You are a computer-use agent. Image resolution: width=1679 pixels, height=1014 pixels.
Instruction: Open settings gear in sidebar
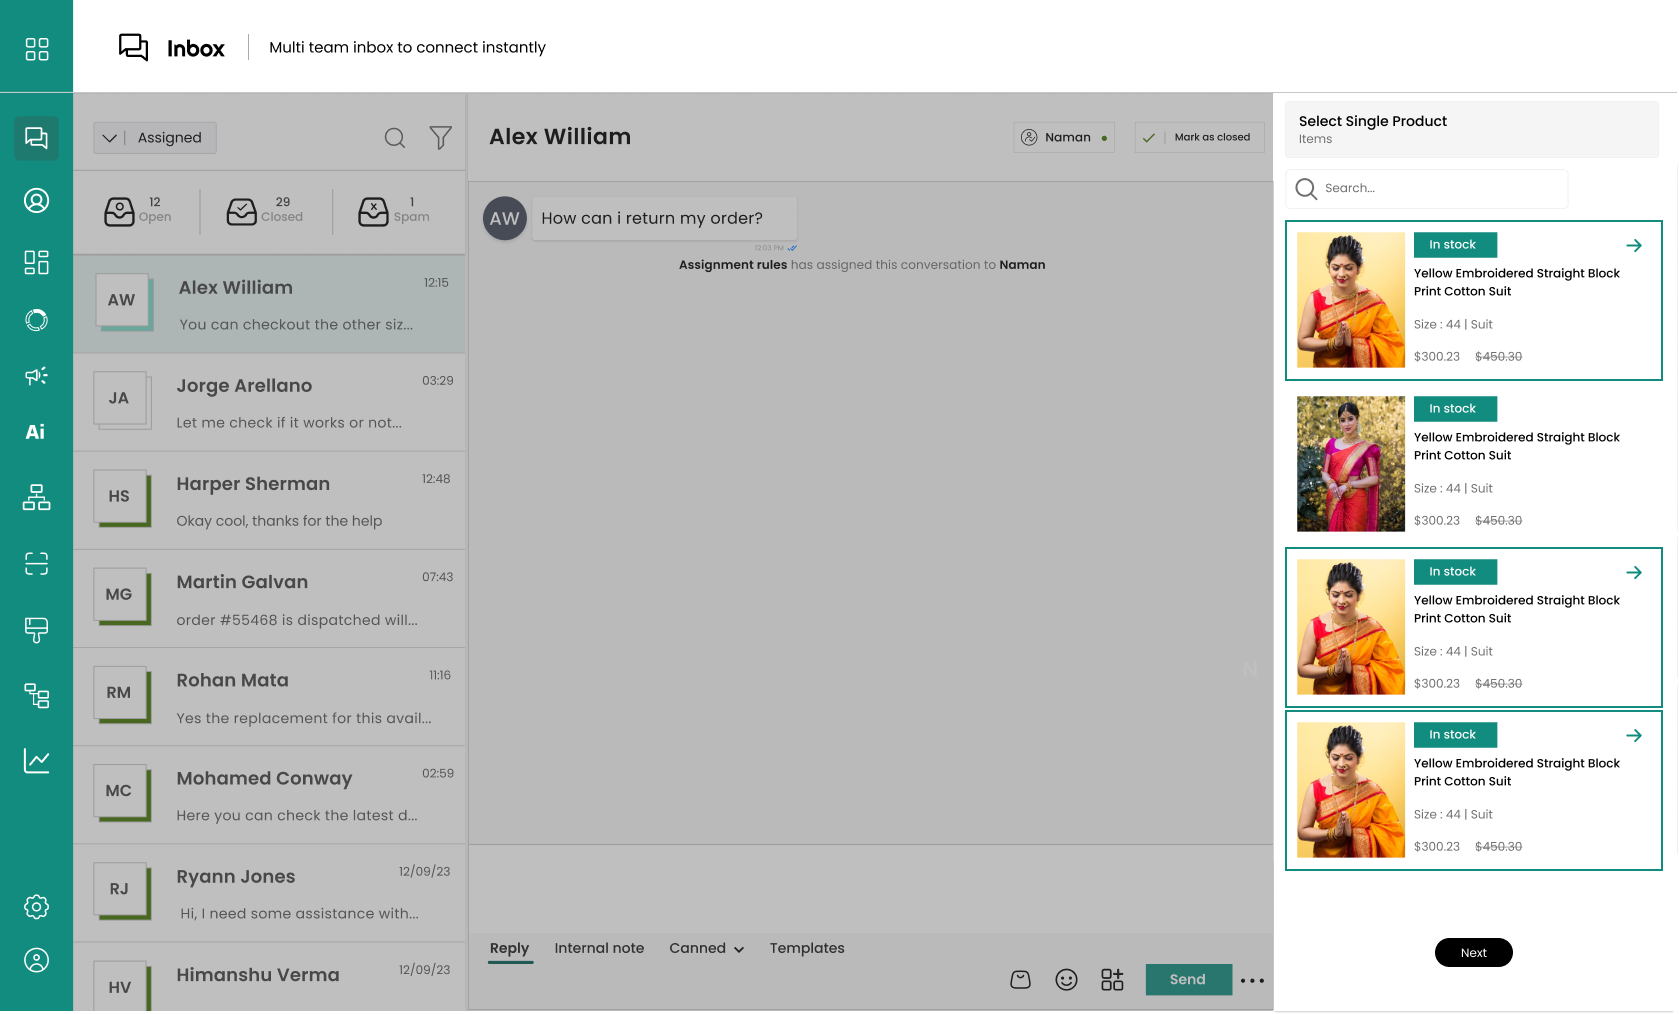(x=36, y=907)
